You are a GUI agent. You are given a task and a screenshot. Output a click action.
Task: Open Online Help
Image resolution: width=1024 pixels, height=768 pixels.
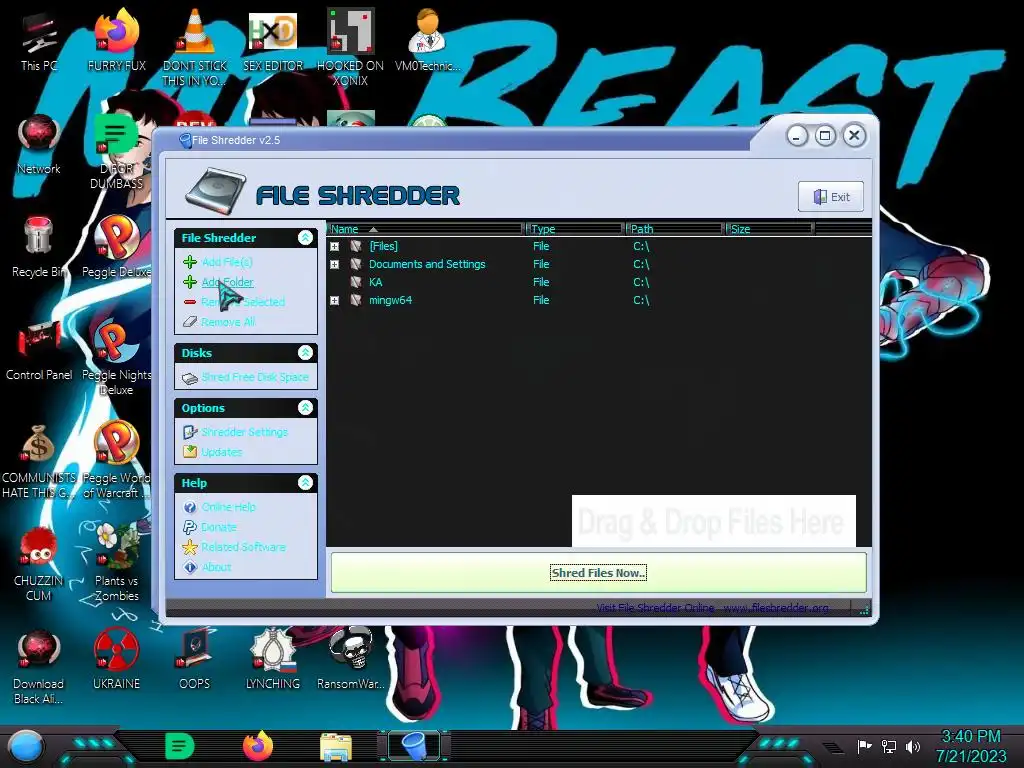click(229, 507)
